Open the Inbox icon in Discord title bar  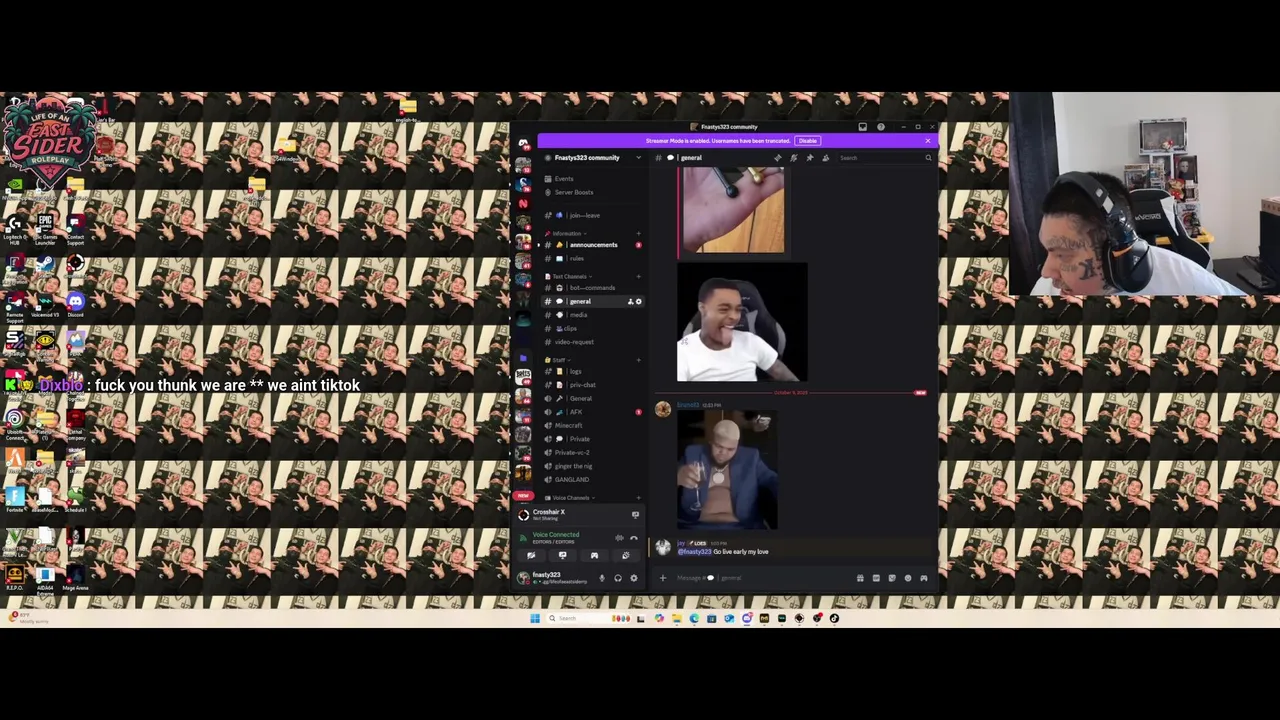click(863, 127)
